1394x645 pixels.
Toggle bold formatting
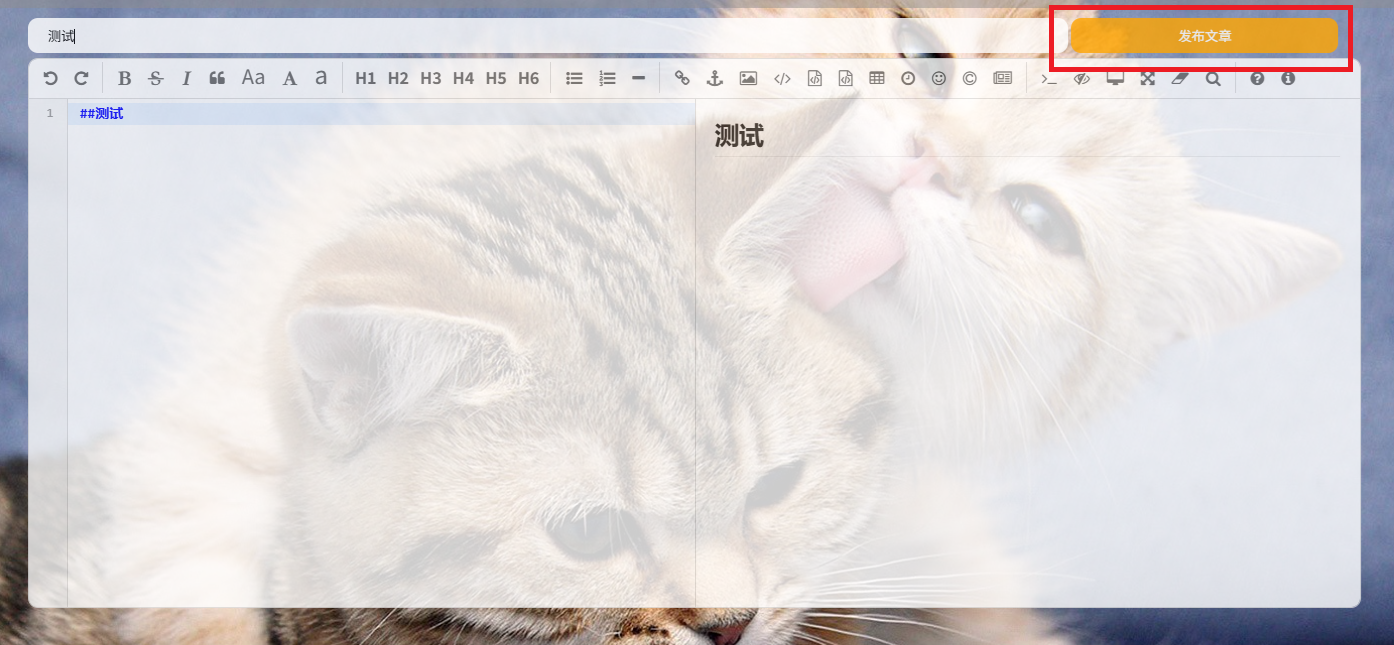click(124, 78)
